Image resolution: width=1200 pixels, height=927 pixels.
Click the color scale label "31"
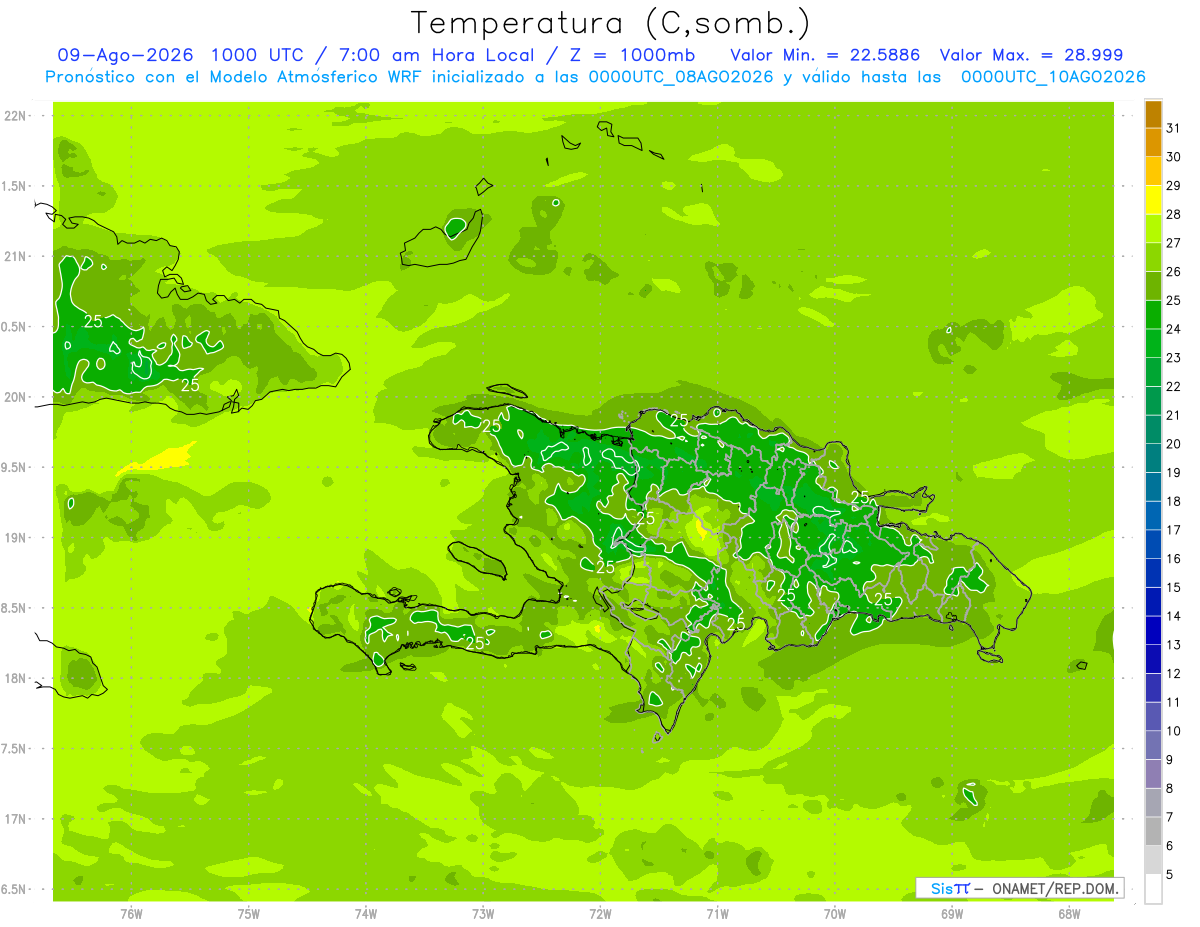pos(1174,128)
